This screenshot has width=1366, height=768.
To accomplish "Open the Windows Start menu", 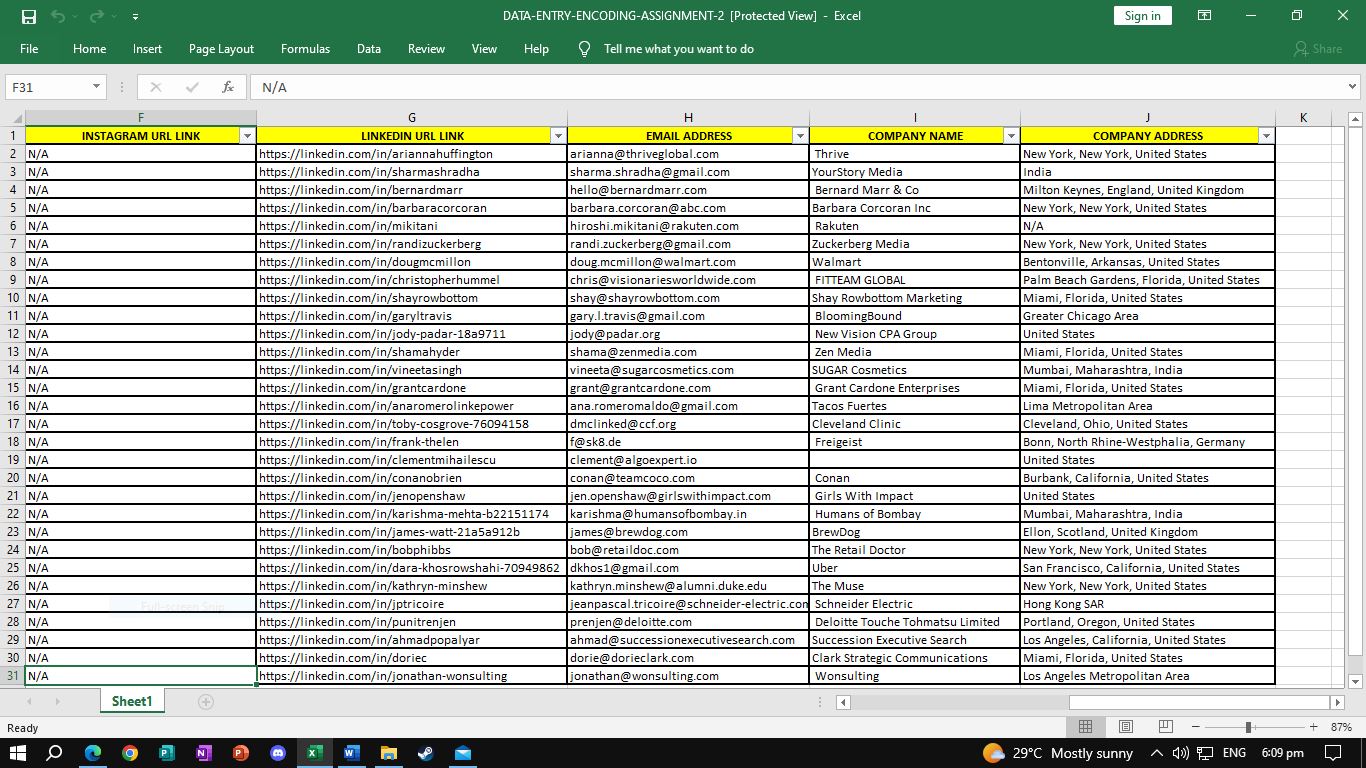I will [x=17, y=753].
